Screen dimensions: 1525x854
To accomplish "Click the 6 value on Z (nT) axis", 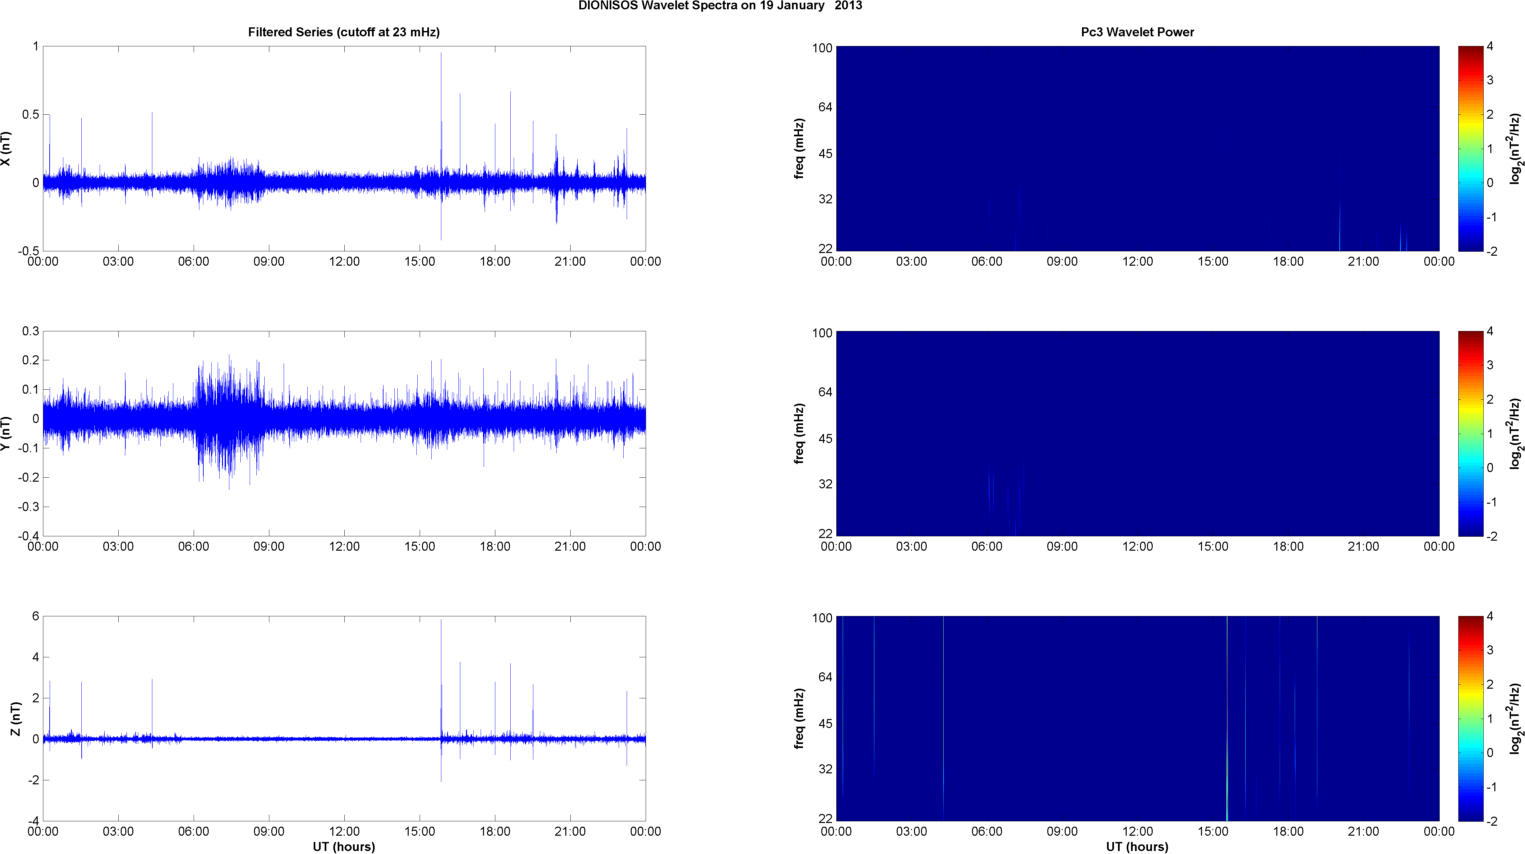I will 35,616.
